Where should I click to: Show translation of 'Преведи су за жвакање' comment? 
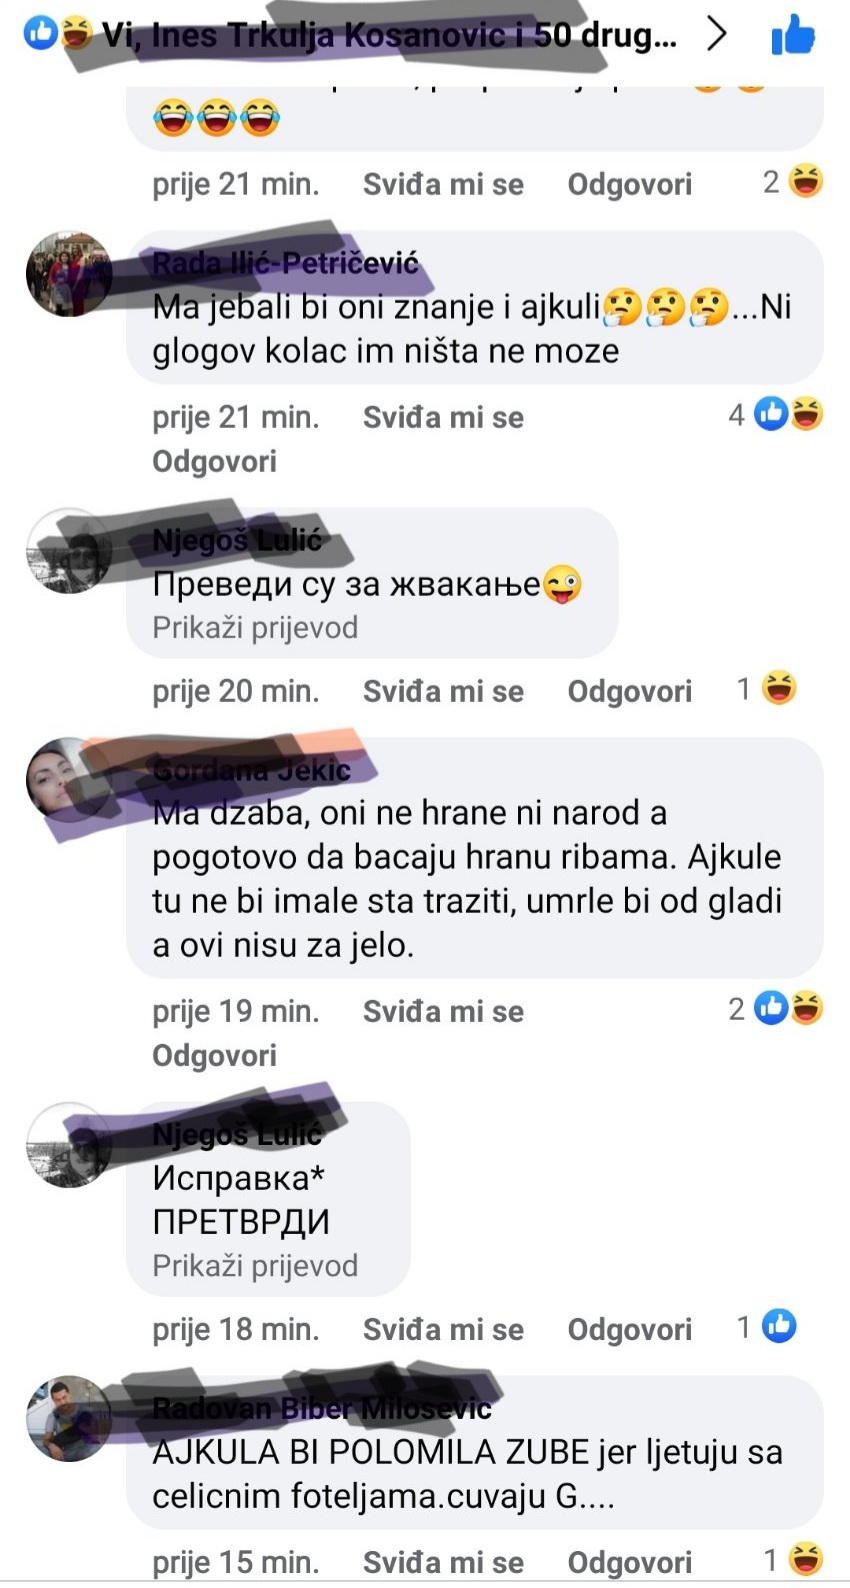pyautogui.click(x=255, y=628)
